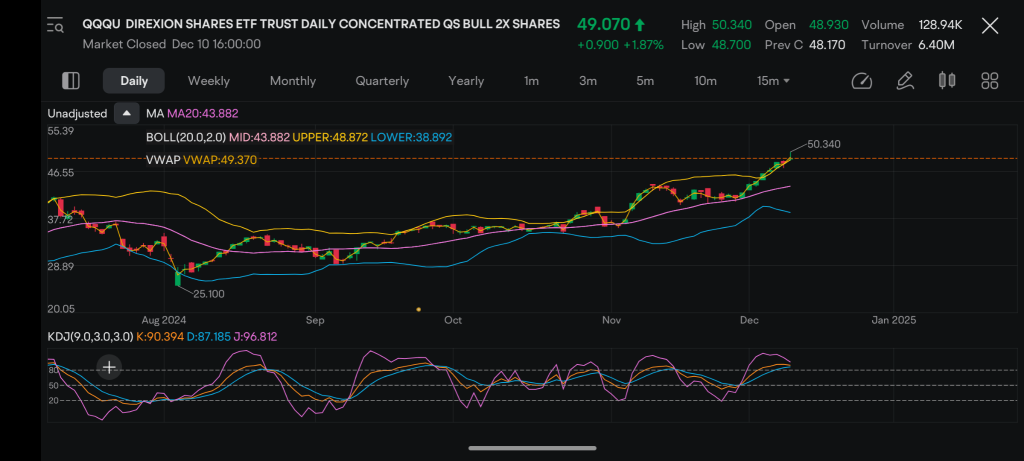Select the Monthly timeframe tab

[x=292, y=81]
